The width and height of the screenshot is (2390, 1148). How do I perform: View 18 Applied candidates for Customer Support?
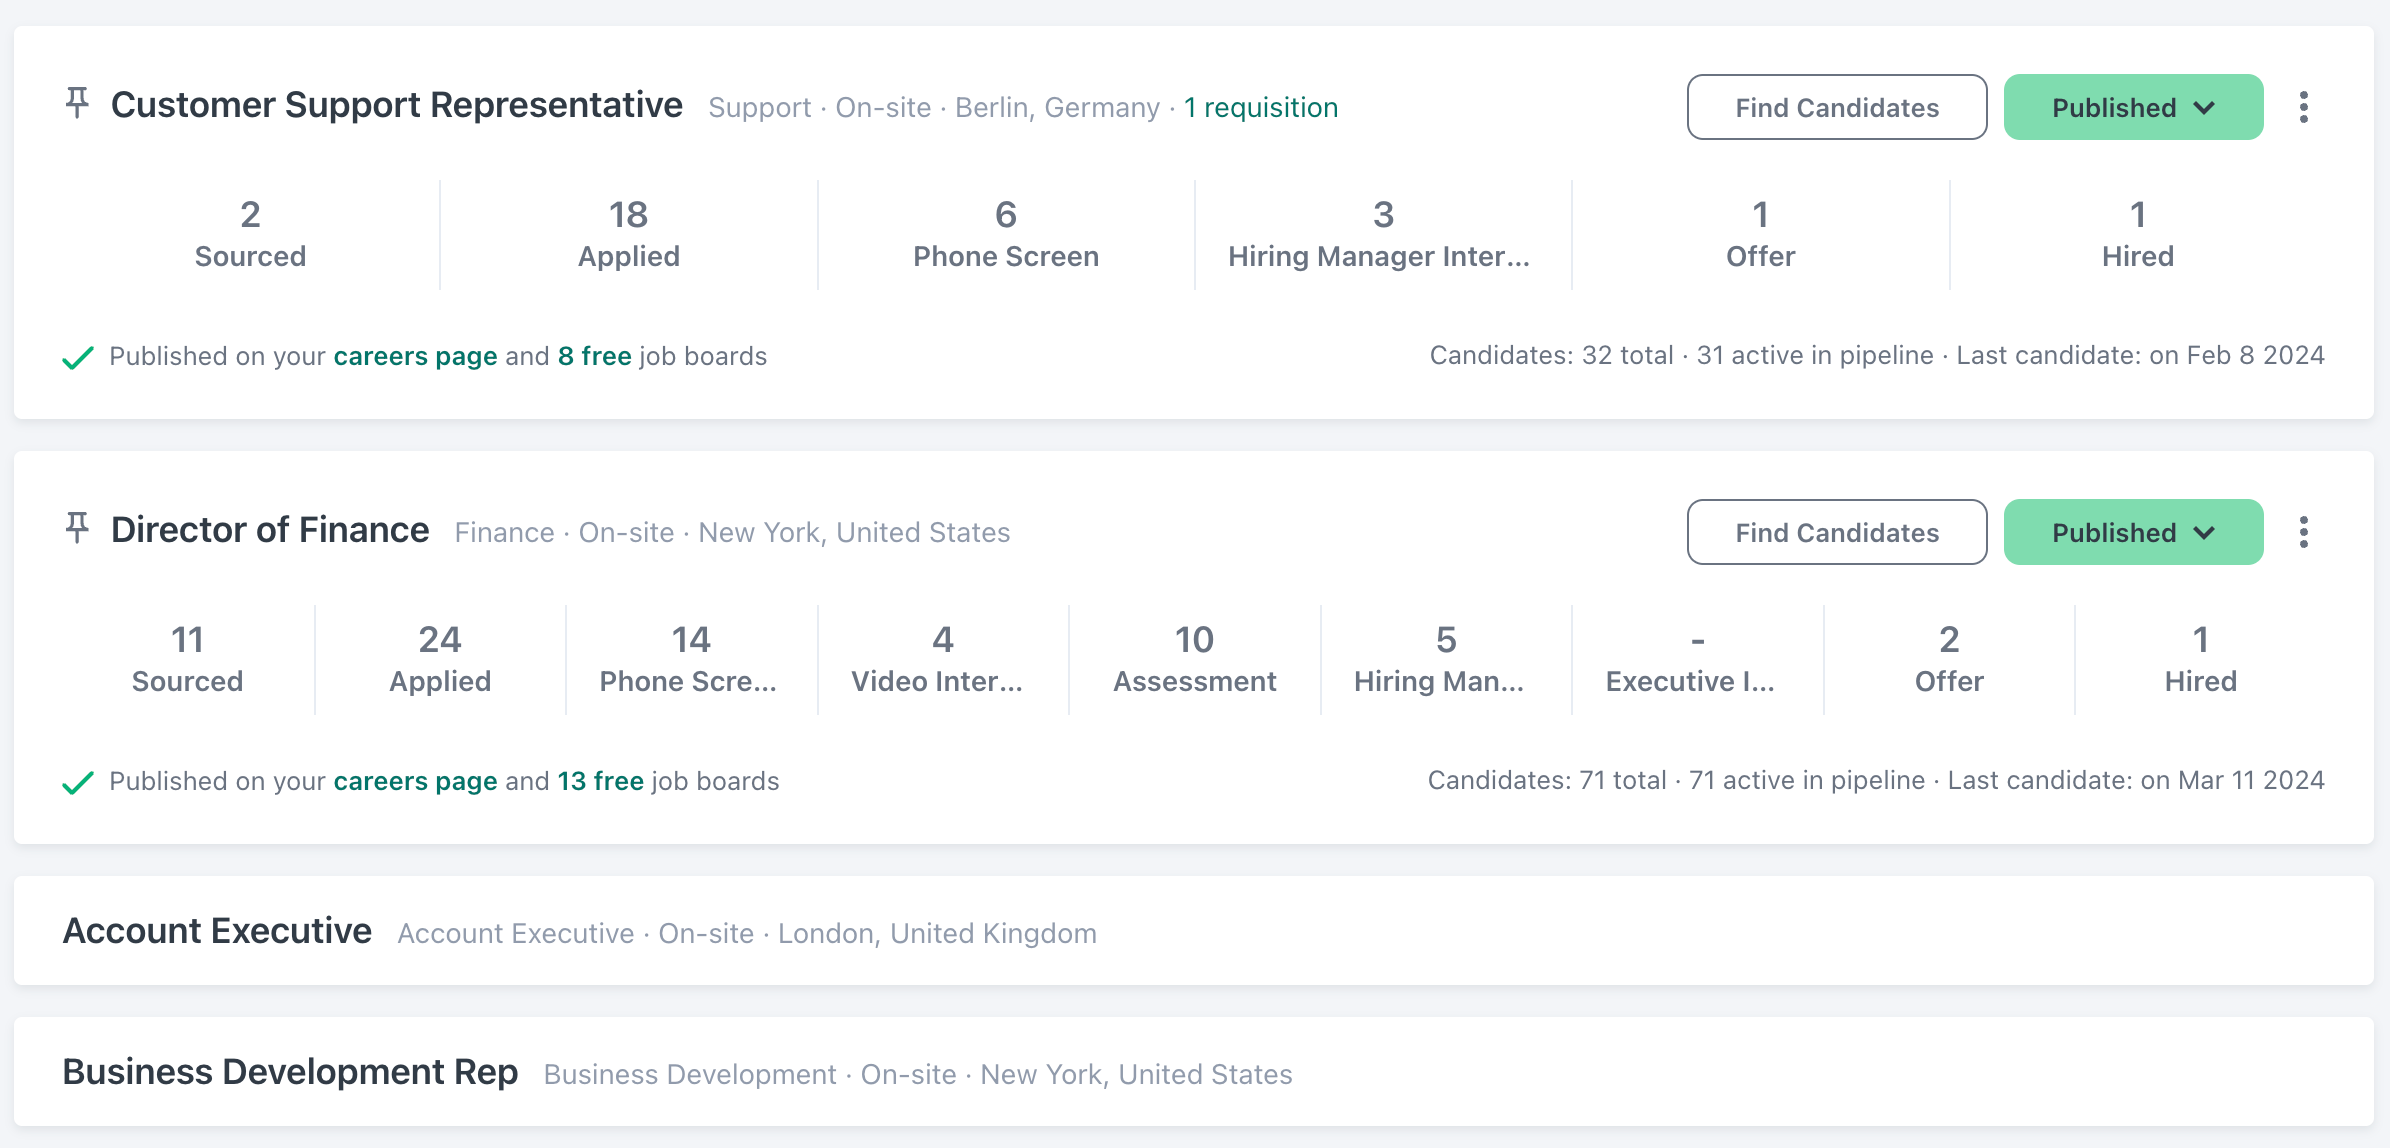628,235
